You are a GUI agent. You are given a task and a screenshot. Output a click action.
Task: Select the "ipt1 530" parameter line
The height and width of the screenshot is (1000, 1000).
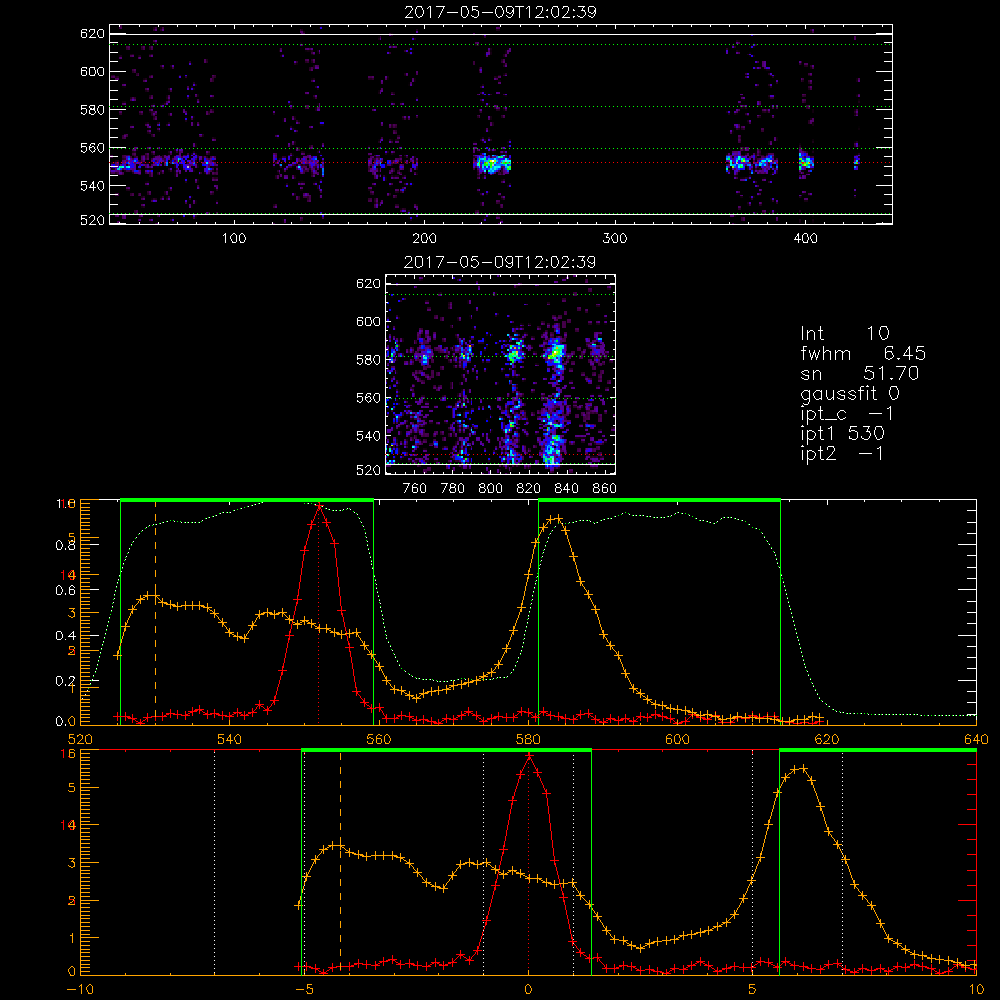pyautogui.click(x=842, y=434)
